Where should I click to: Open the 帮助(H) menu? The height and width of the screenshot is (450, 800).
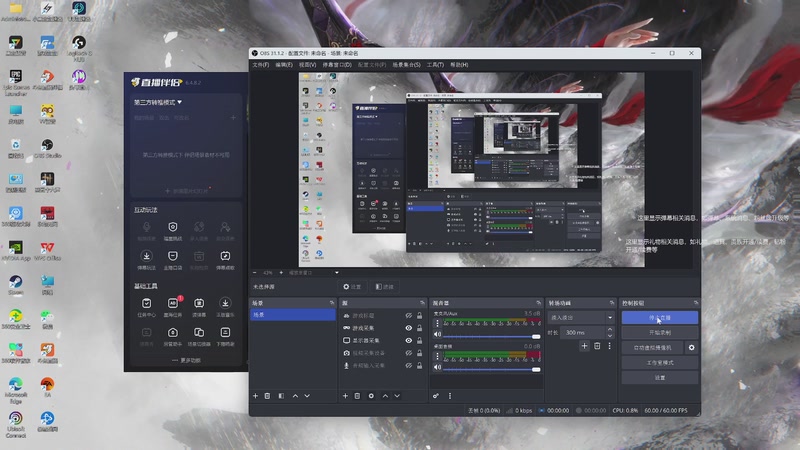(x=459, y=65)
